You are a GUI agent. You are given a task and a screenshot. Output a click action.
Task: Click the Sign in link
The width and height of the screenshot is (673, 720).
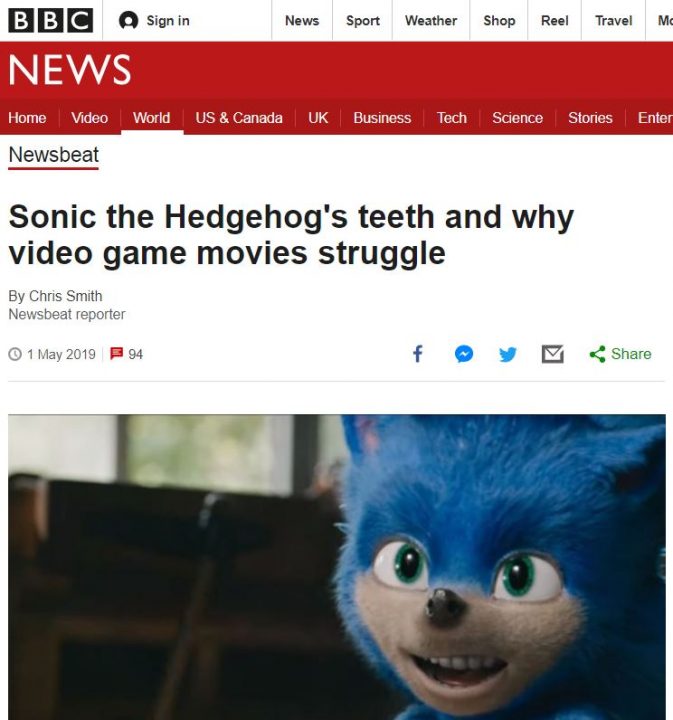[x=168, y=21]
